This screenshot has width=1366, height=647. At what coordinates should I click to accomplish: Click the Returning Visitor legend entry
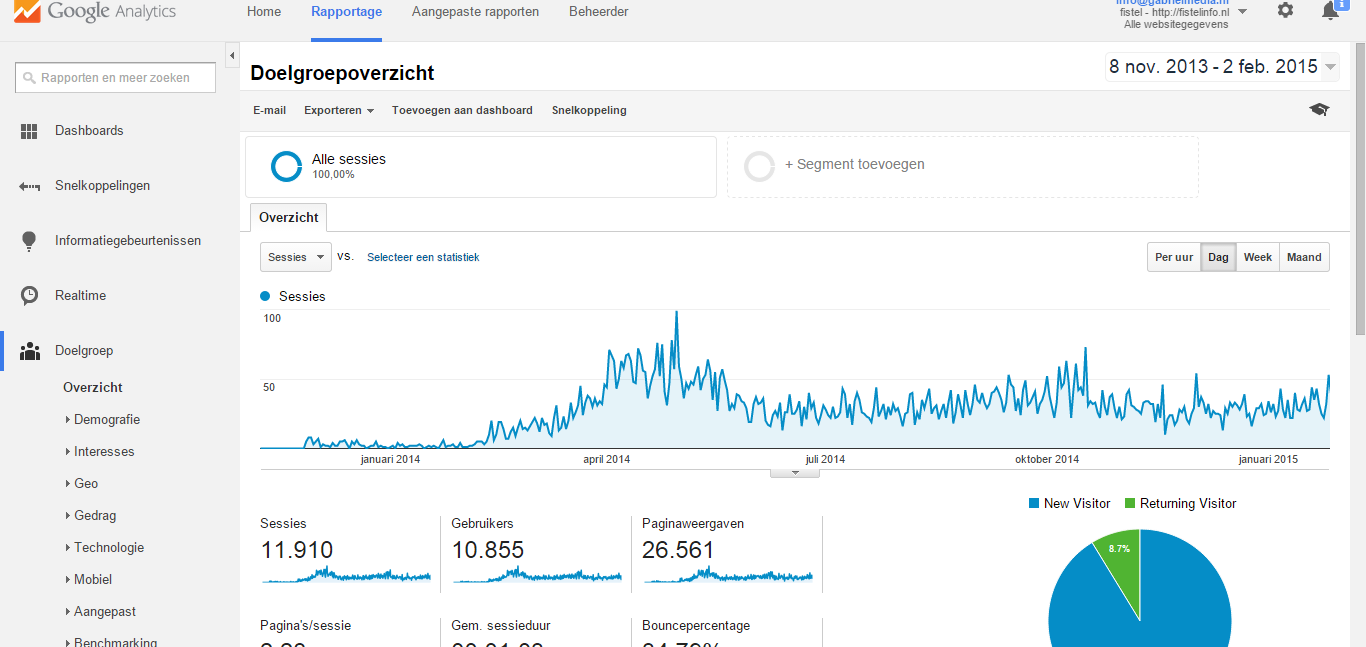point(1181,504)
